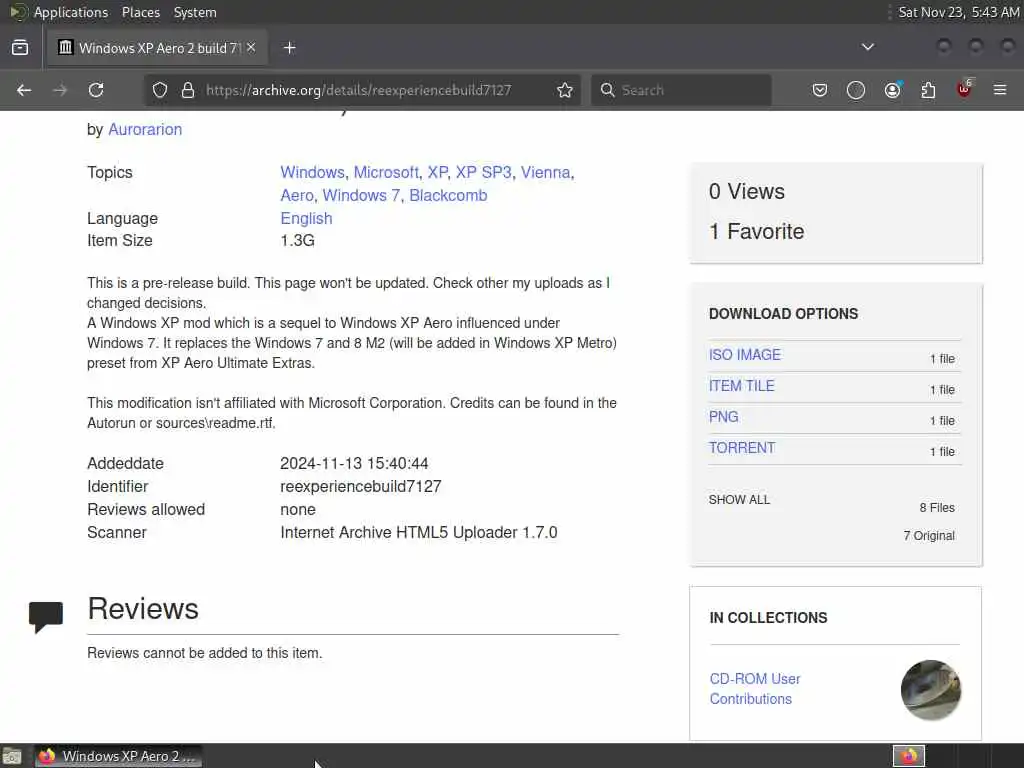Open the Places menu
The height and width of the screenshot is (768, 1024).
tap(140, 12)
